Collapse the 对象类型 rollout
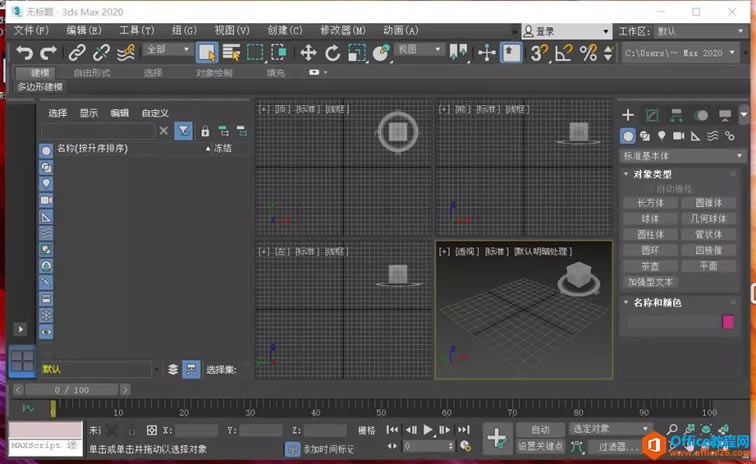This screenshot has height=464, width=756. pos(652,174)
